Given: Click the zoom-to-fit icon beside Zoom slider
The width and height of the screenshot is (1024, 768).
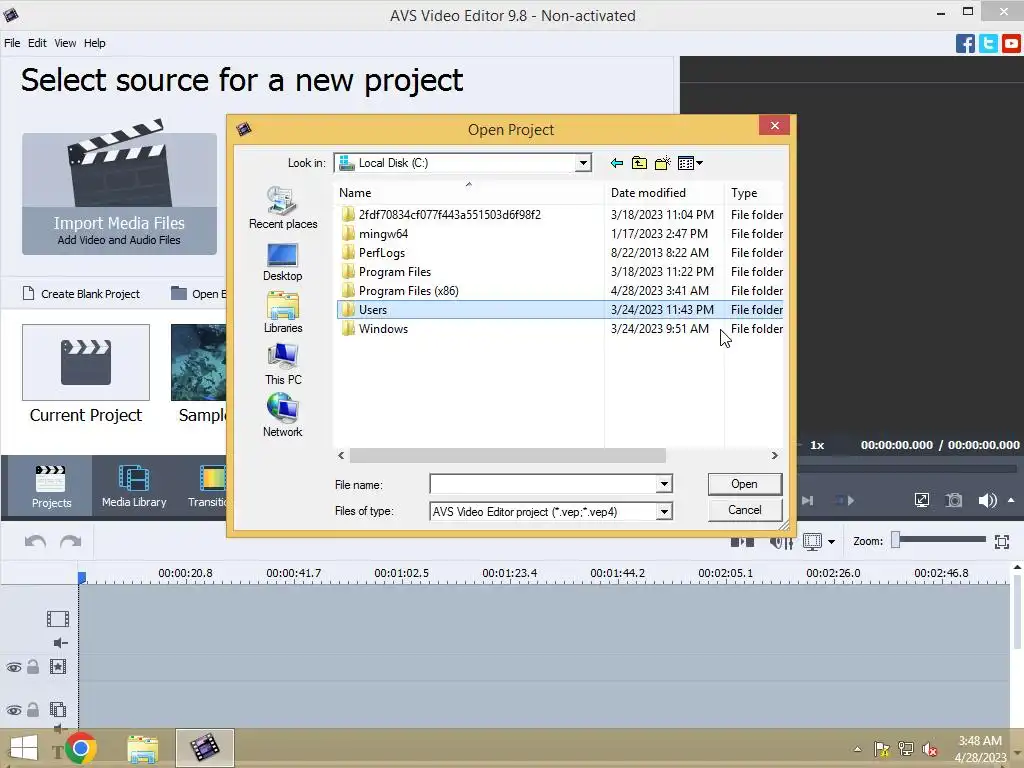Looking at the screenshot, I should click(1002, 541).
